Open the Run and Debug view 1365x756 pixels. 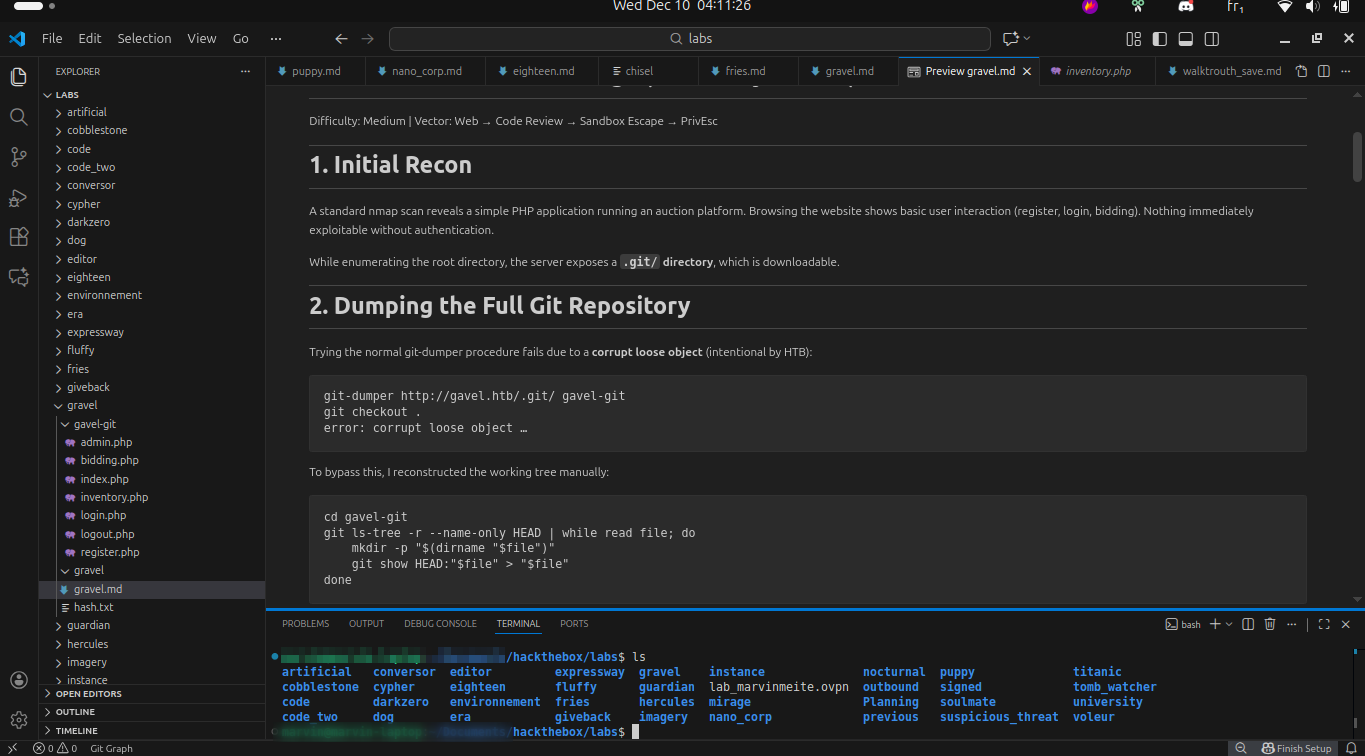[x=18, y=198]
